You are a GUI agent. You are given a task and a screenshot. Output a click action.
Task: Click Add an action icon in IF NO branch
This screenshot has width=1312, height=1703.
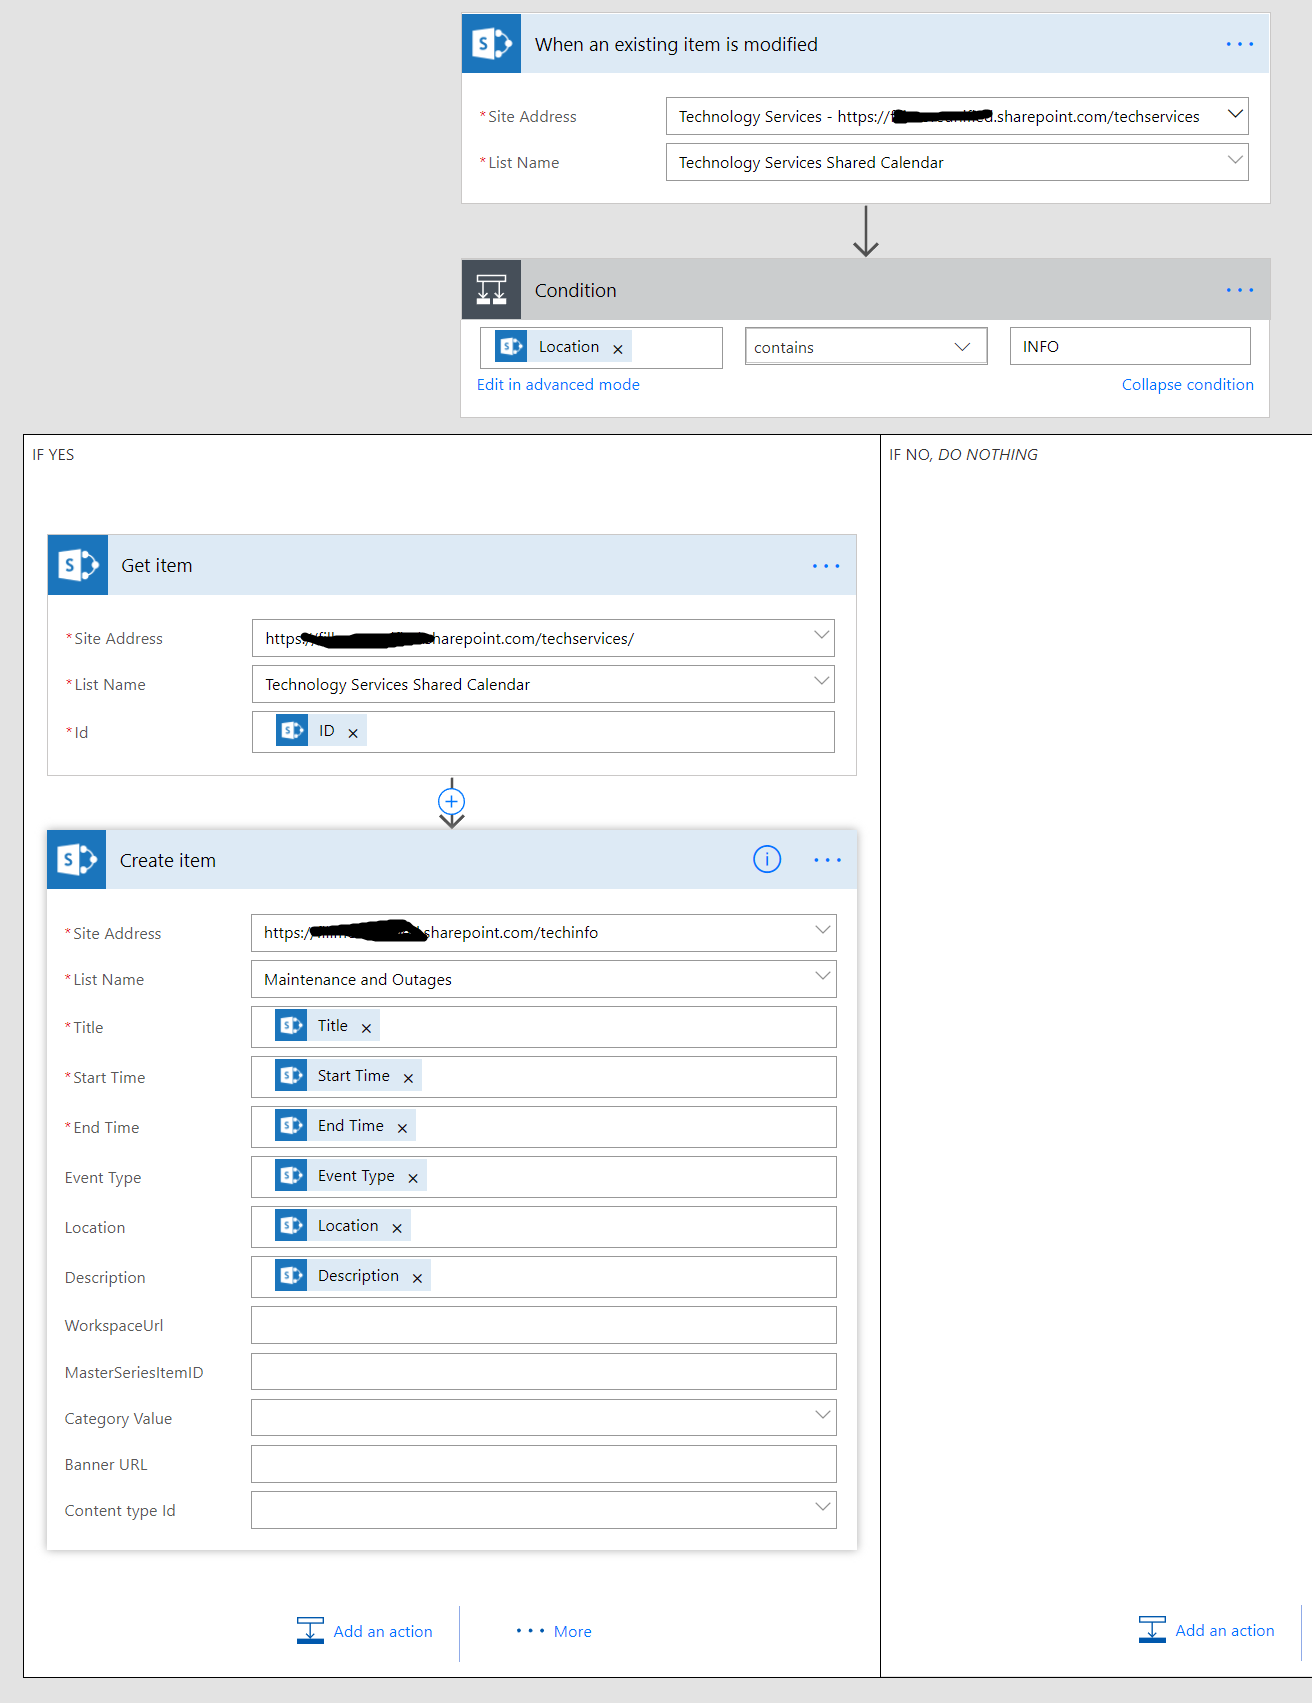point(1152,1629)
